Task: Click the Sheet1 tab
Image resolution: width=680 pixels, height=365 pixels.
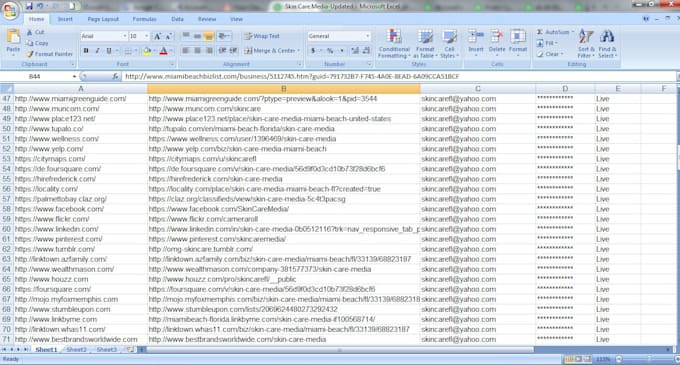Action: click(46, 349)
